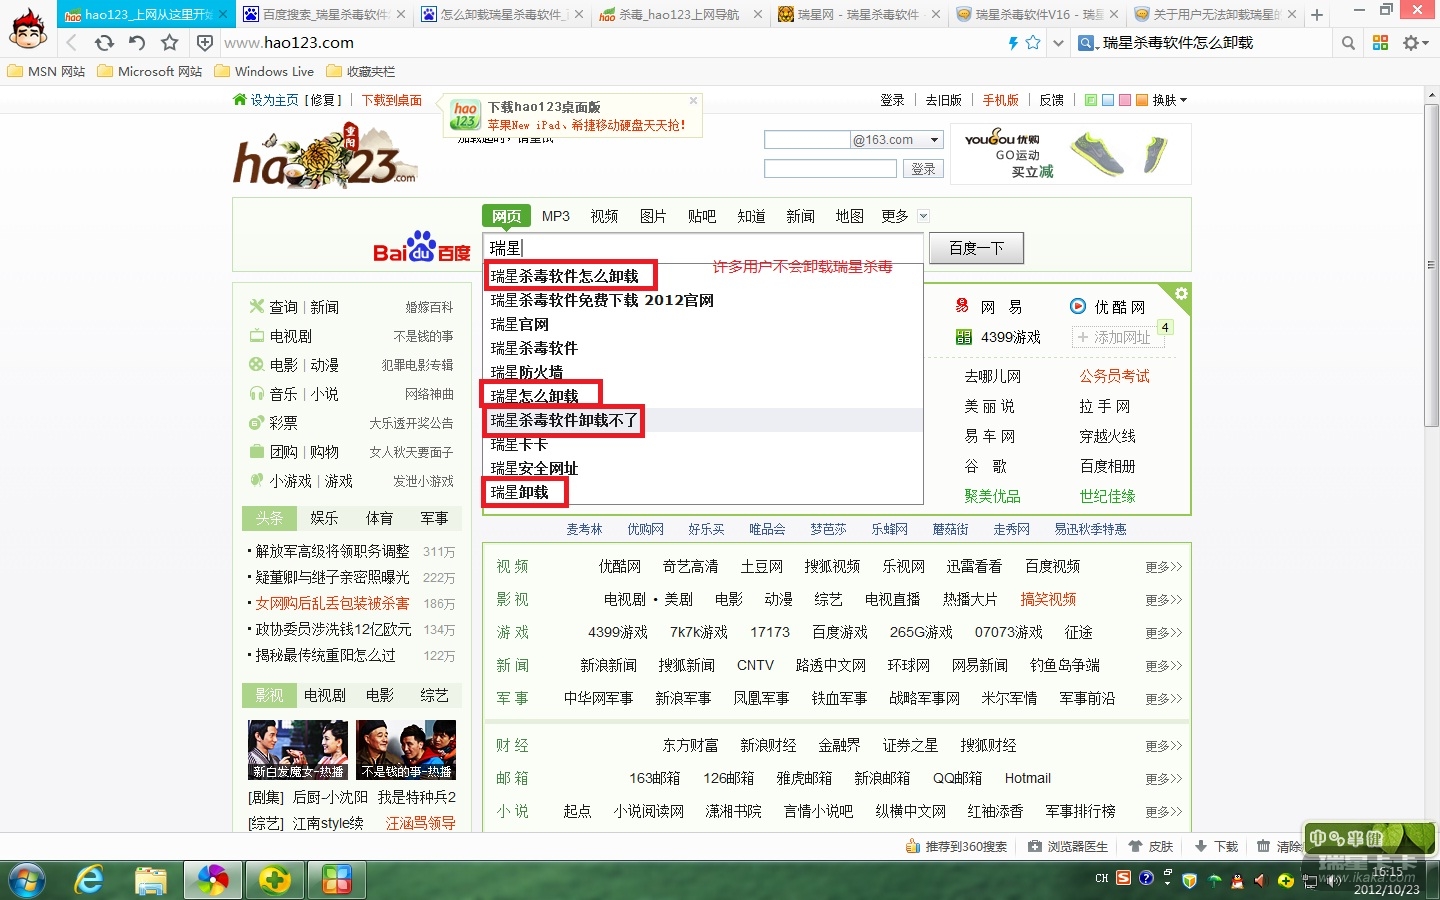The height and width of the screenshot is (900, 1440).
Task: Click the Baidu search input field
Action: 703,248
